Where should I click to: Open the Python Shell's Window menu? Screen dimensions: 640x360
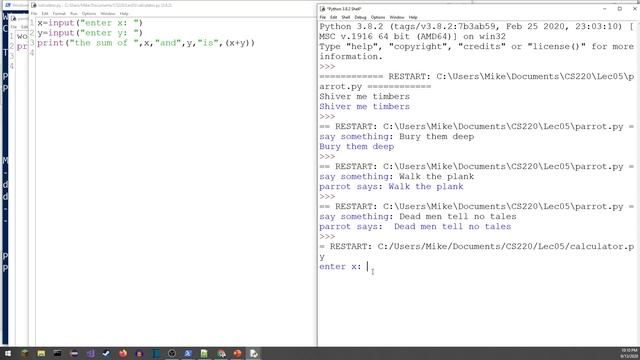pos(396,17)
